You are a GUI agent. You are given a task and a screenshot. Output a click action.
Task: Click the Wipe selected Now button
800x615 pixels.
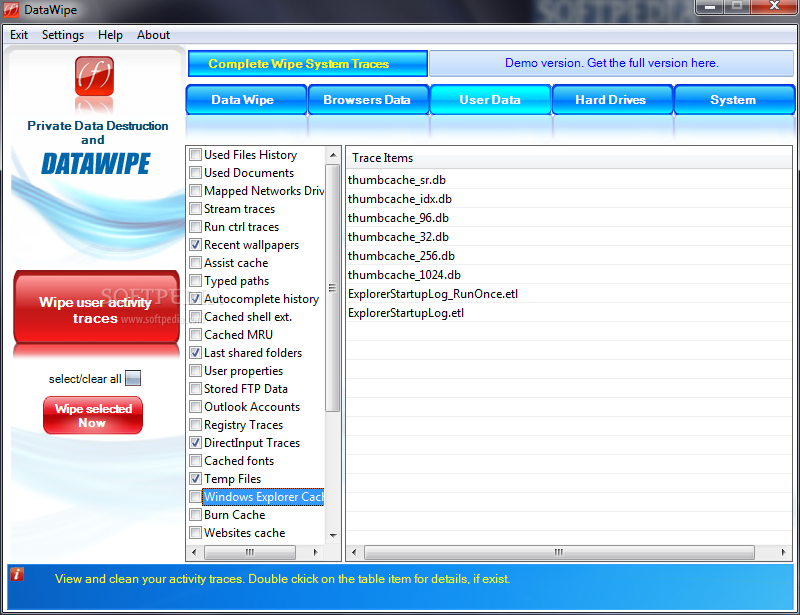coord(93,415)
